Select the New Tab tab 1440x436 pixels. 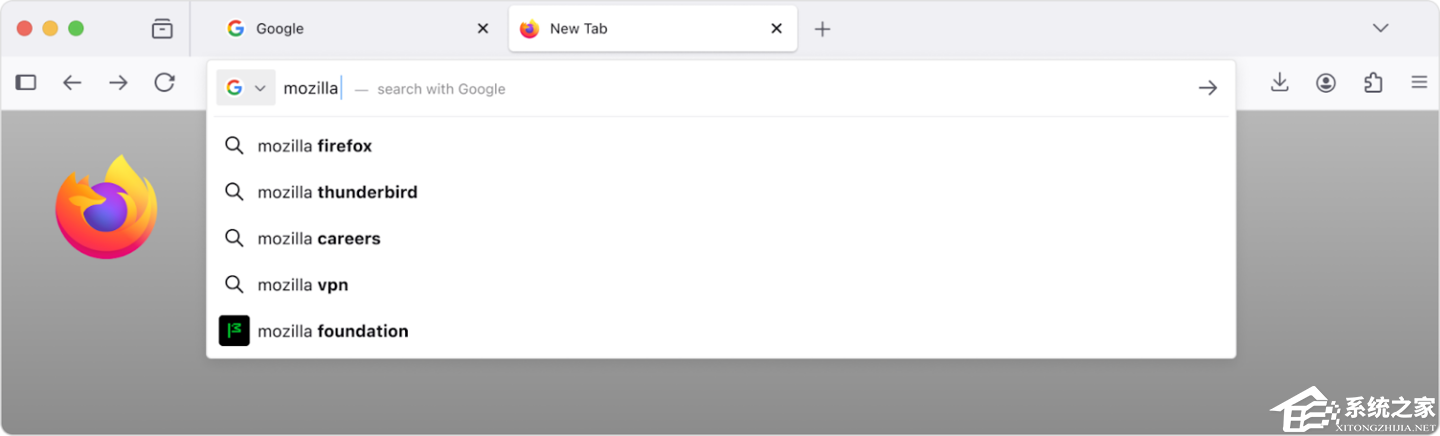(630, 29)
